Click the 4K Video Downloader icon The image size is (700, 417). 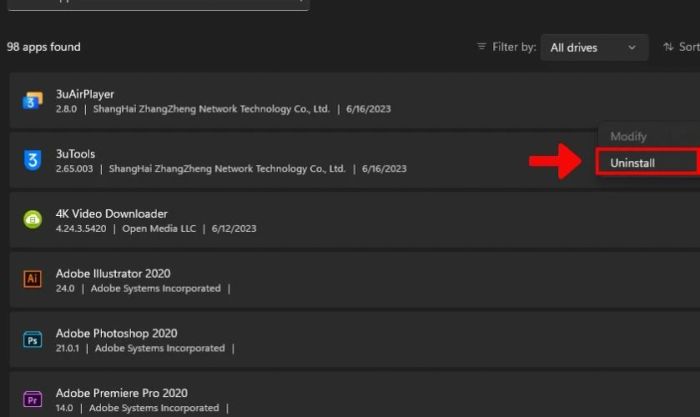pyautogui.click(x=33, y=219)
